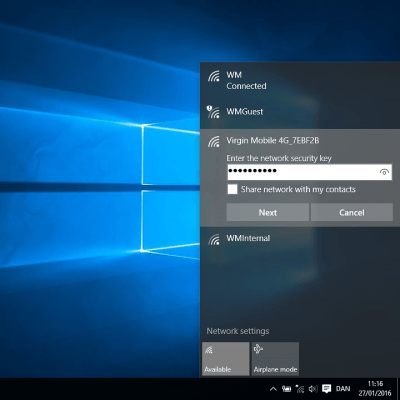Click the battery power tray icon
This screenshot has width=400, height=400.
click(286, 389)
